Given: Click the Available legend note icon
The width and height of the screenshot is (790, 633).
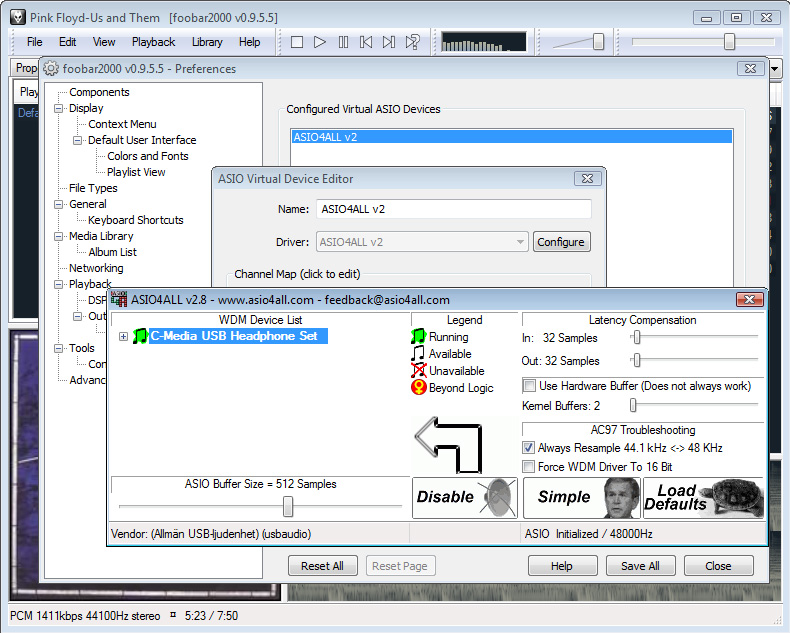Looking at the screenshot, I should pyautogui.click(x=418, y=353).
